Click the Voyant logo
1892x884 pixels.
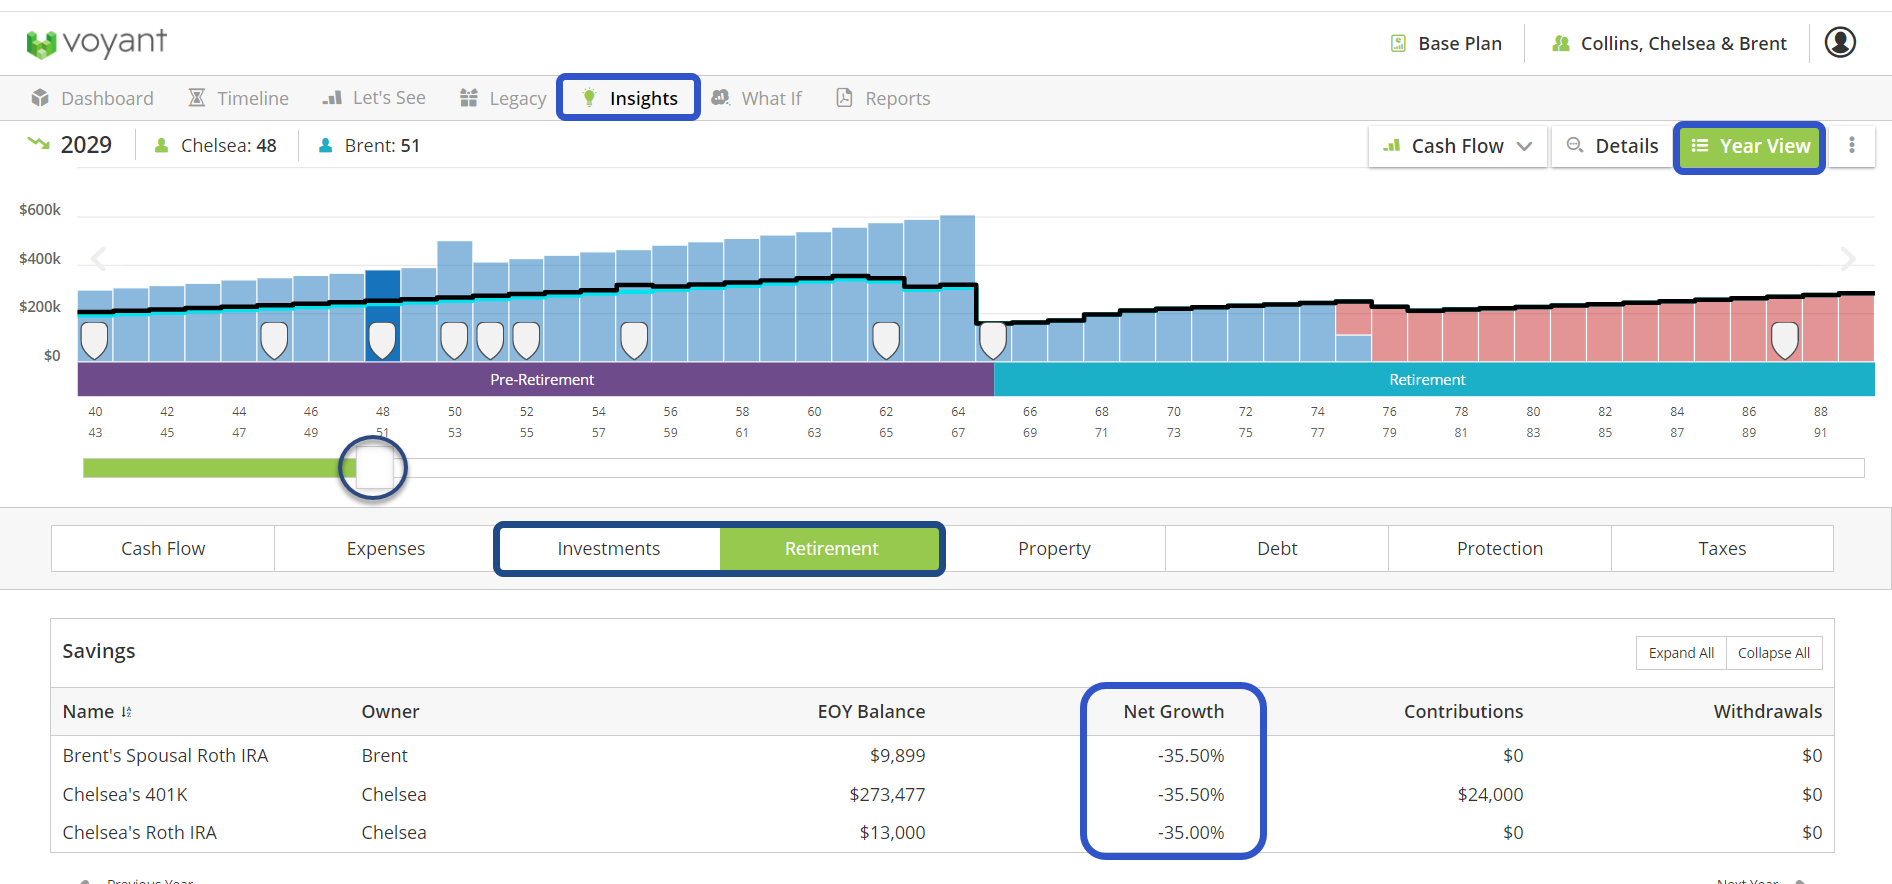tap(96, 43)
